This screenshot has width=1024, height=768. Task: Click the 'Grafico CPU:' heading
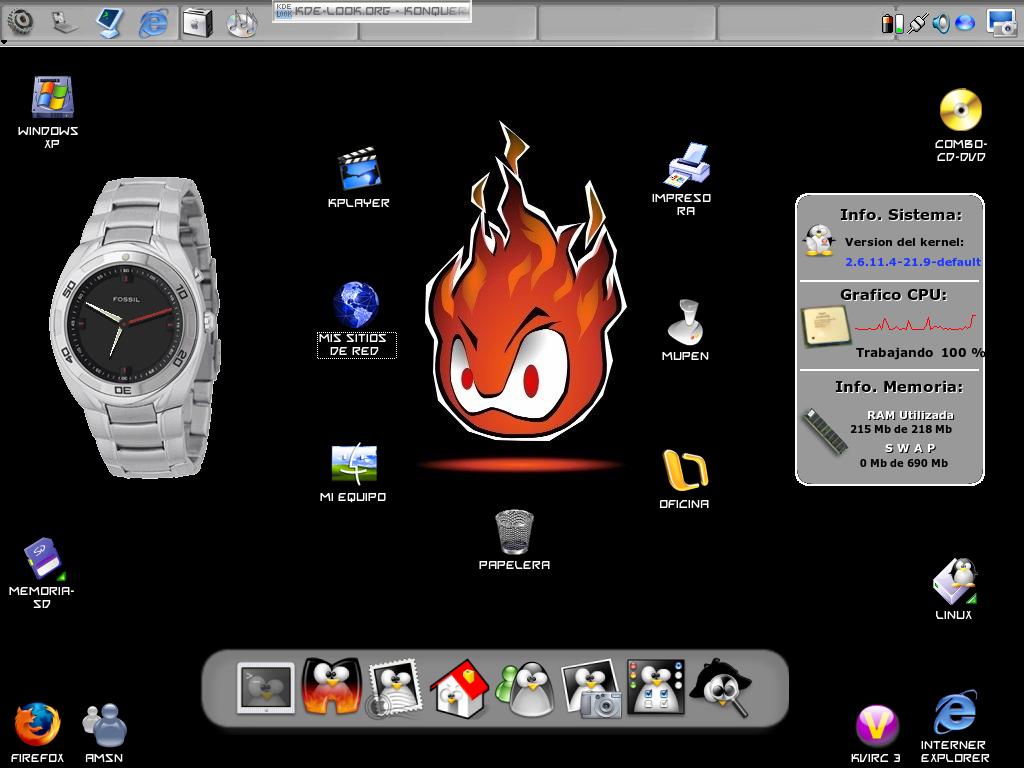893,295
